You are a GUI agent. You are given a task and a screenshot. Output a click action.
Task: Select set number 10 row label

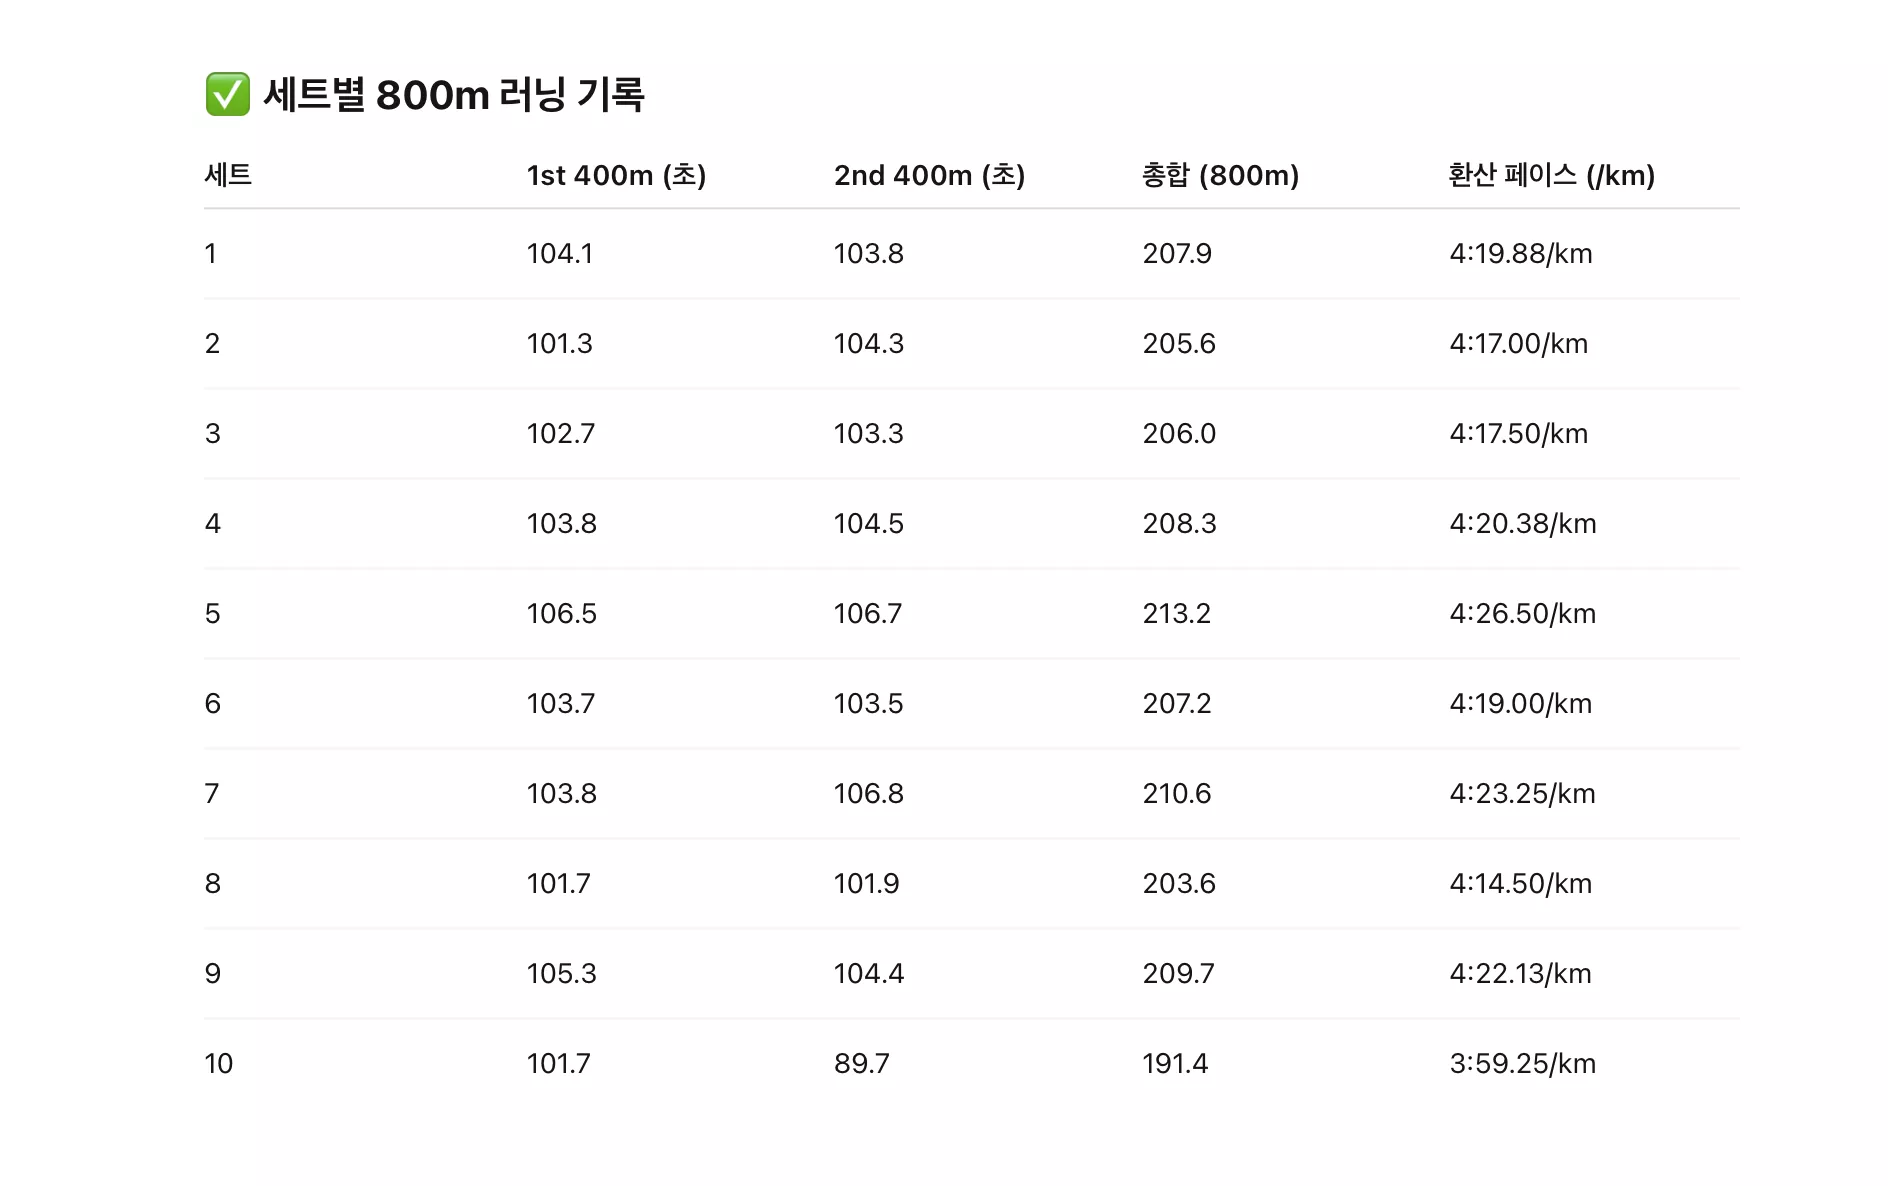218,1064
